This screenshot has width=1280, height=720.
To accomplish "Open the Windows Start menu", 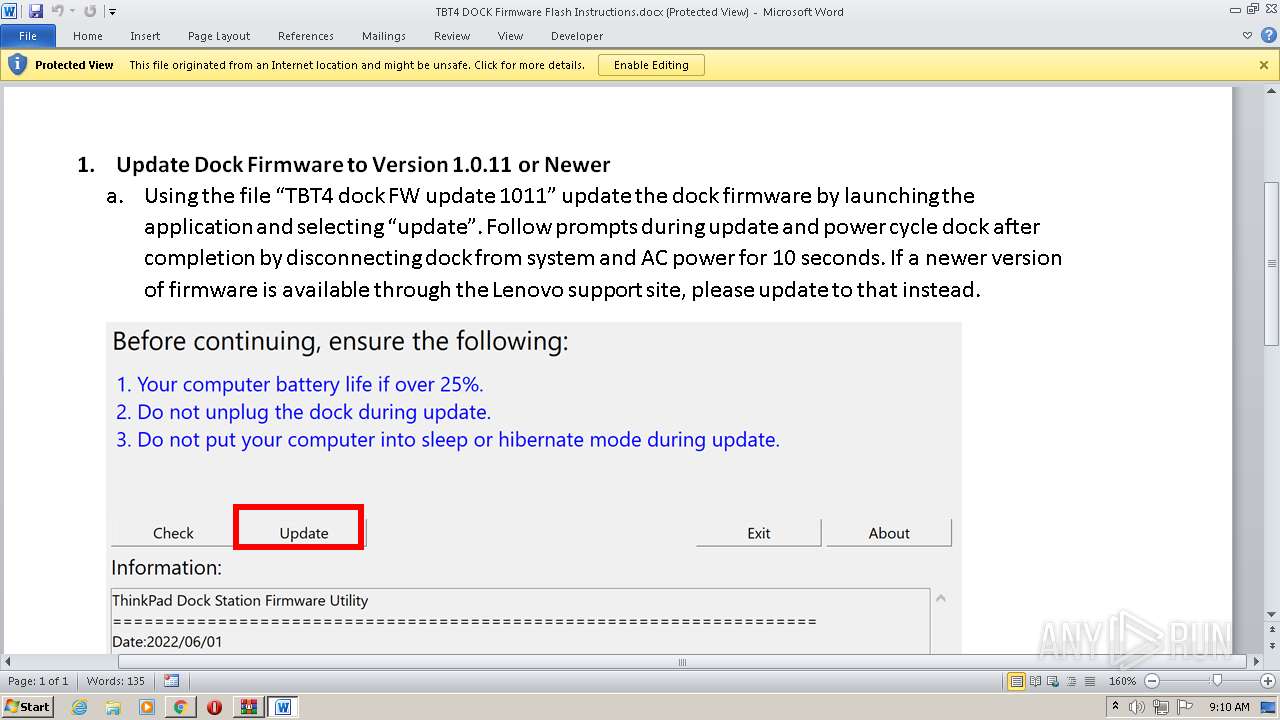I will point(27,706).
